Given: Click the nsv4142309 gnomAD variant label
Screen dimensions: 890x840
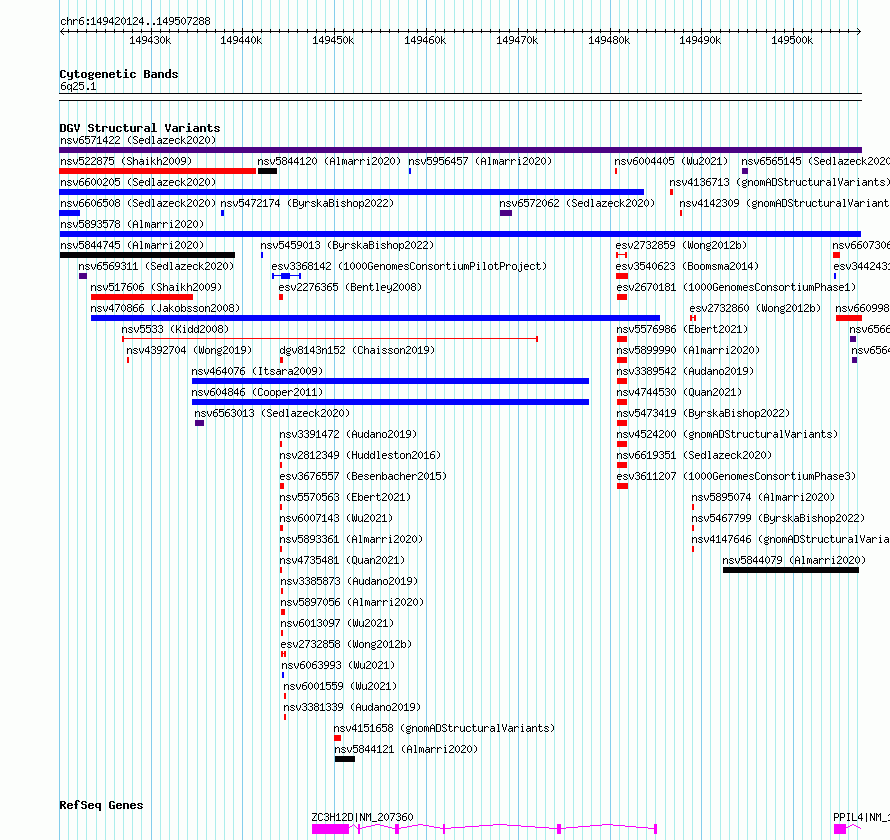Looking at the screenshot, I should 784,203.
